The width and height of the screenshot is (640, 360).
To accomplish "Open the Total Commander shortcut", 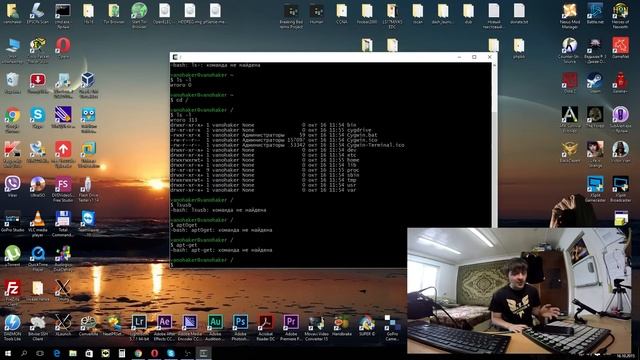I will 63,223.
